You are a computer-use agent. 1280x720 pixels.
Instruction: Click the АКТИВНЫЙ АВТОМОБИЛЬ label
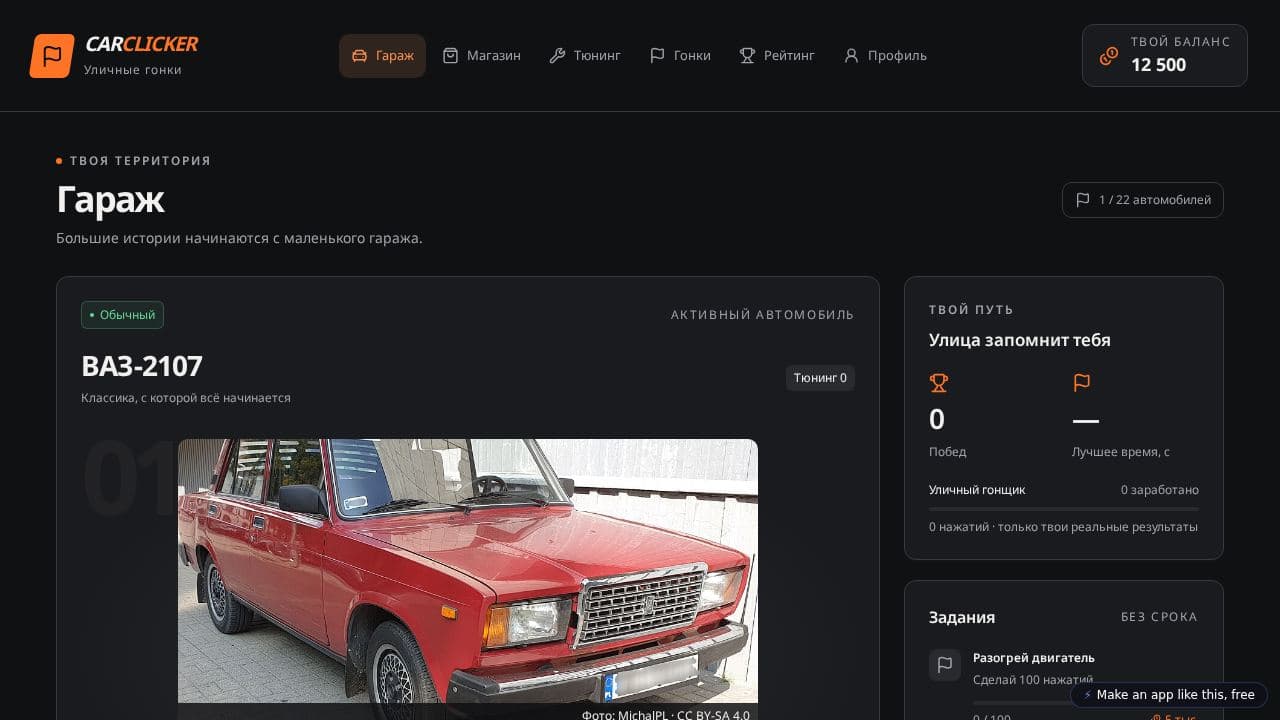[763, 315]
